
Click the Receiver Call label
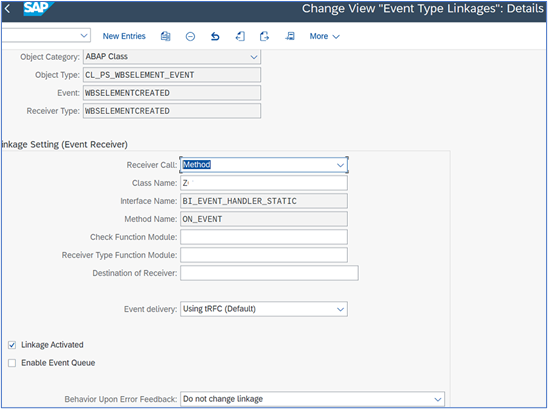(152, 165)
